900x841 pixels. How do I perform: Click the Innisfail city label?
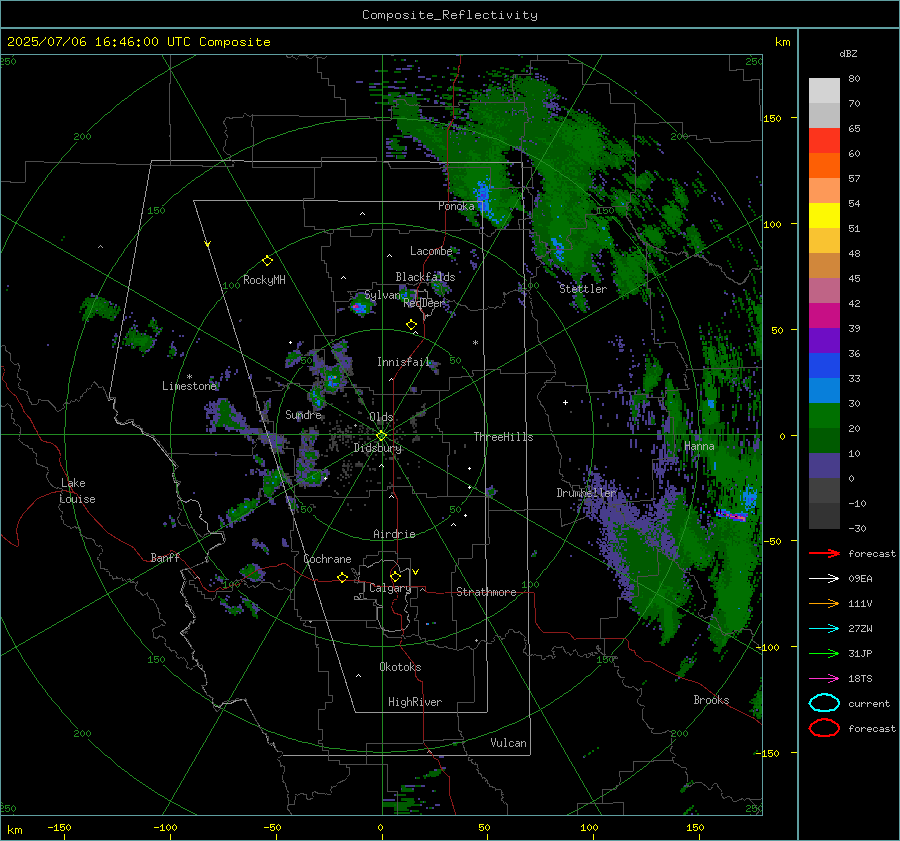[404, 362]
